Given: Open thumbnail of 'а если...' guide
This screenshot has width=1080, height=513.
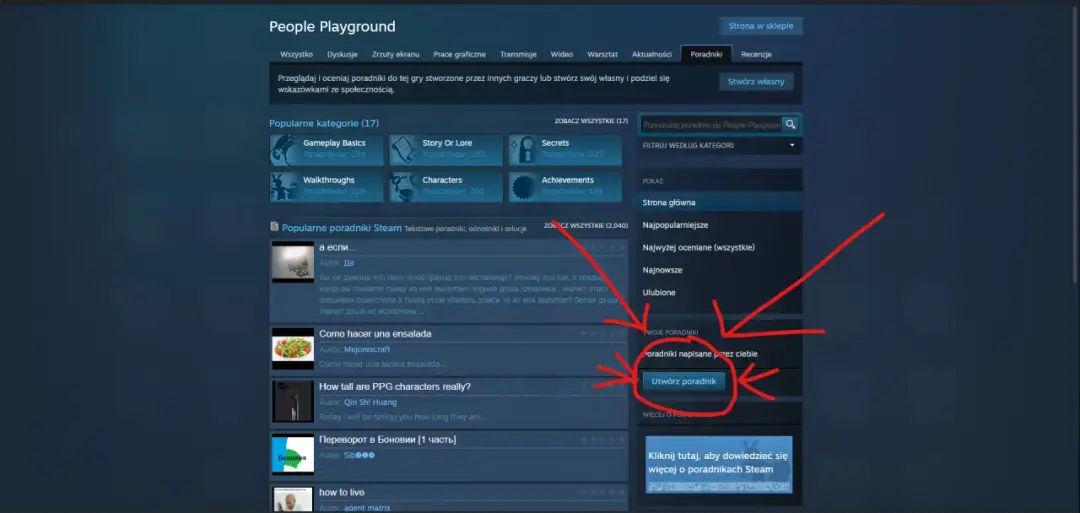Looking at the screenshot, I should [x=293, y=262].
